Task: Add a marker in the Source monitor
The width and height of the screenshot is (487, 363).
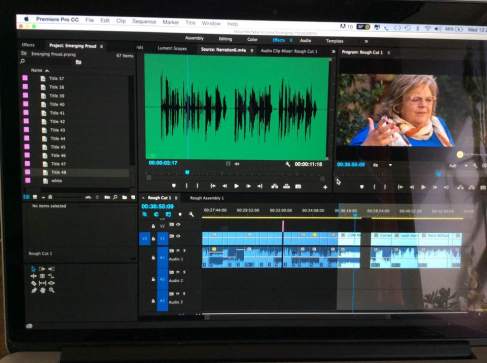Action: point(174,186)
